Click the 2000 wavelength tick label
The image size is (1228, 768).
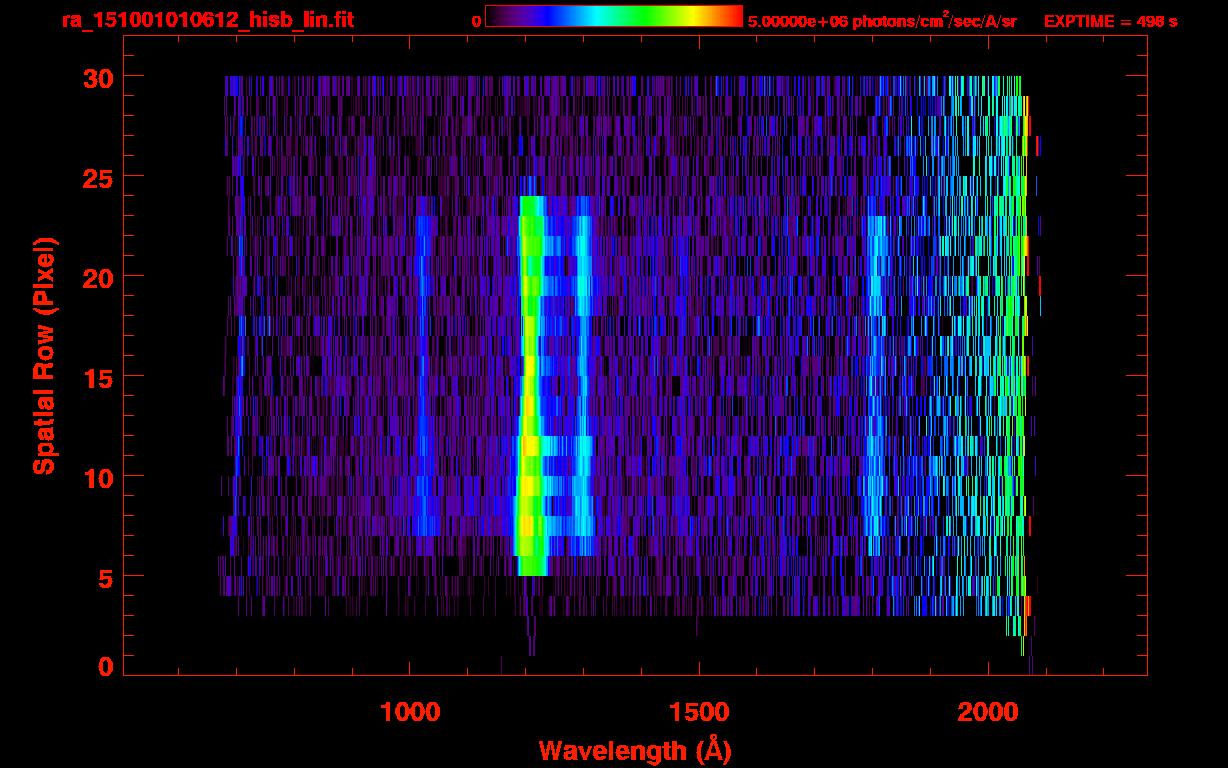coord(988,713)
